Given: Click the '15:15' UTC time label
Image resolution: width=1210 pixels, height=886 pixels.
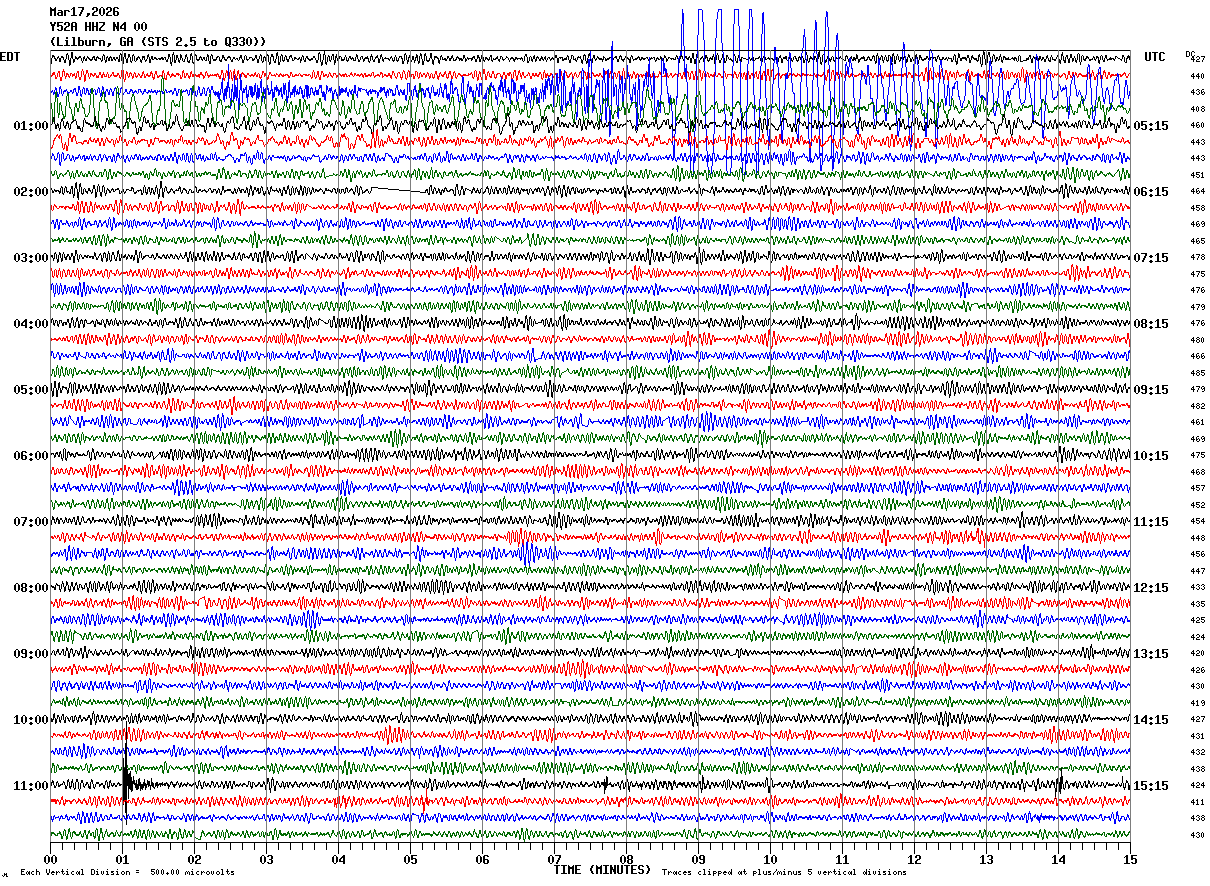Looking at the screenshot, I should coord(1151,786).
